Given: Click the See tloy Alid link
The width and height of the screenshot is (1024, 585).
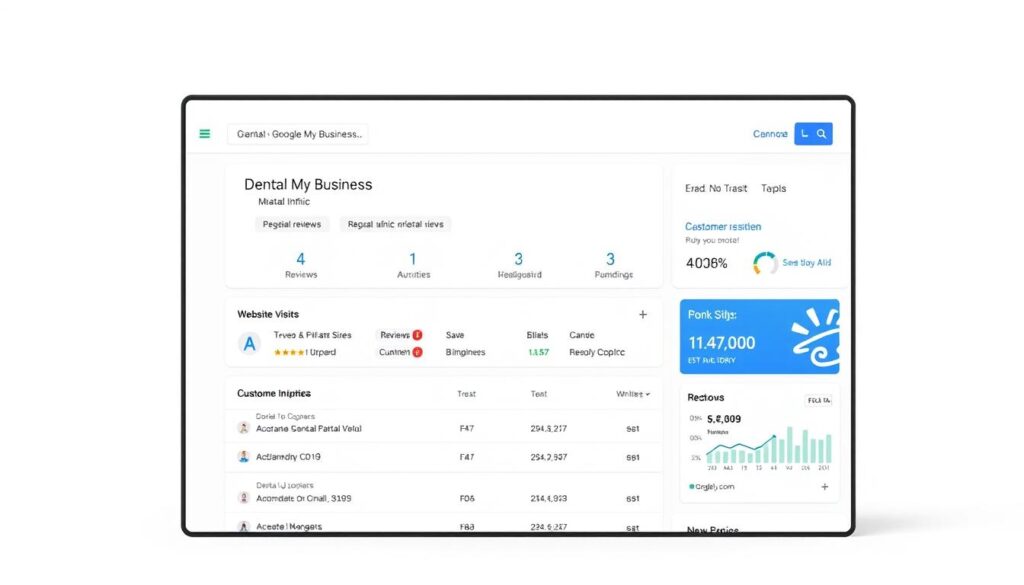Looking at the screenshot, I should 807,262.
